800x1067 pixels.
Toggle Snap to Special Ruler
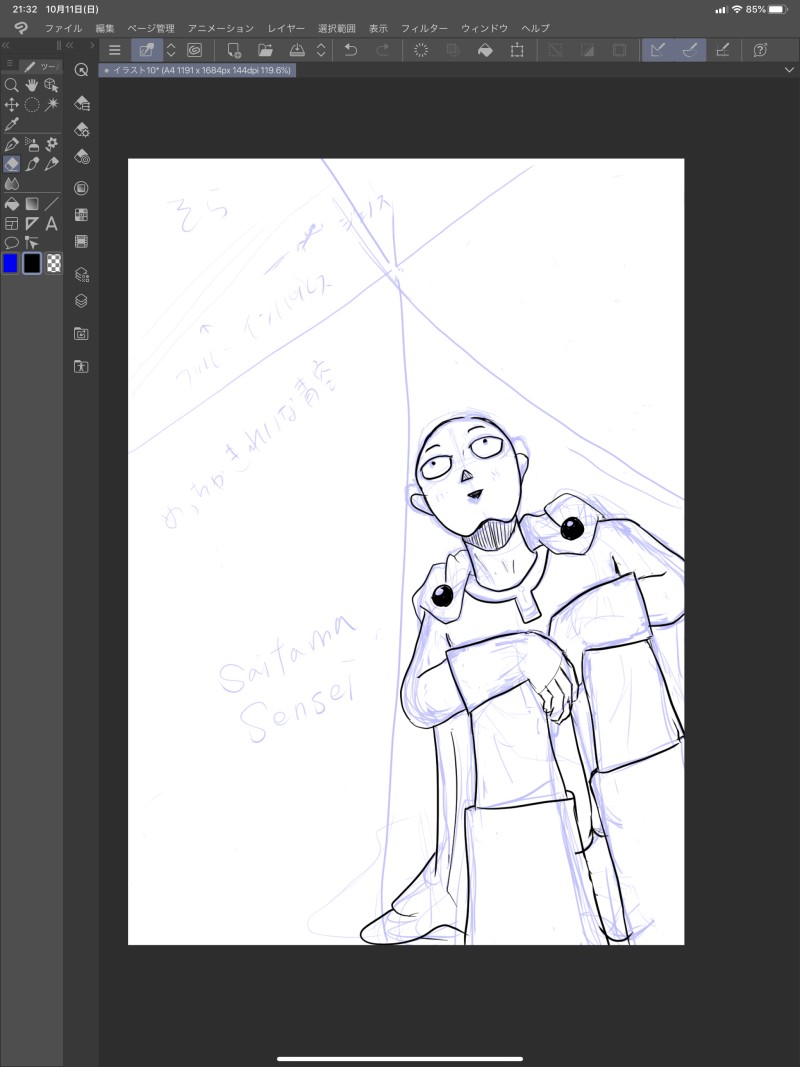tap(690, 50)
